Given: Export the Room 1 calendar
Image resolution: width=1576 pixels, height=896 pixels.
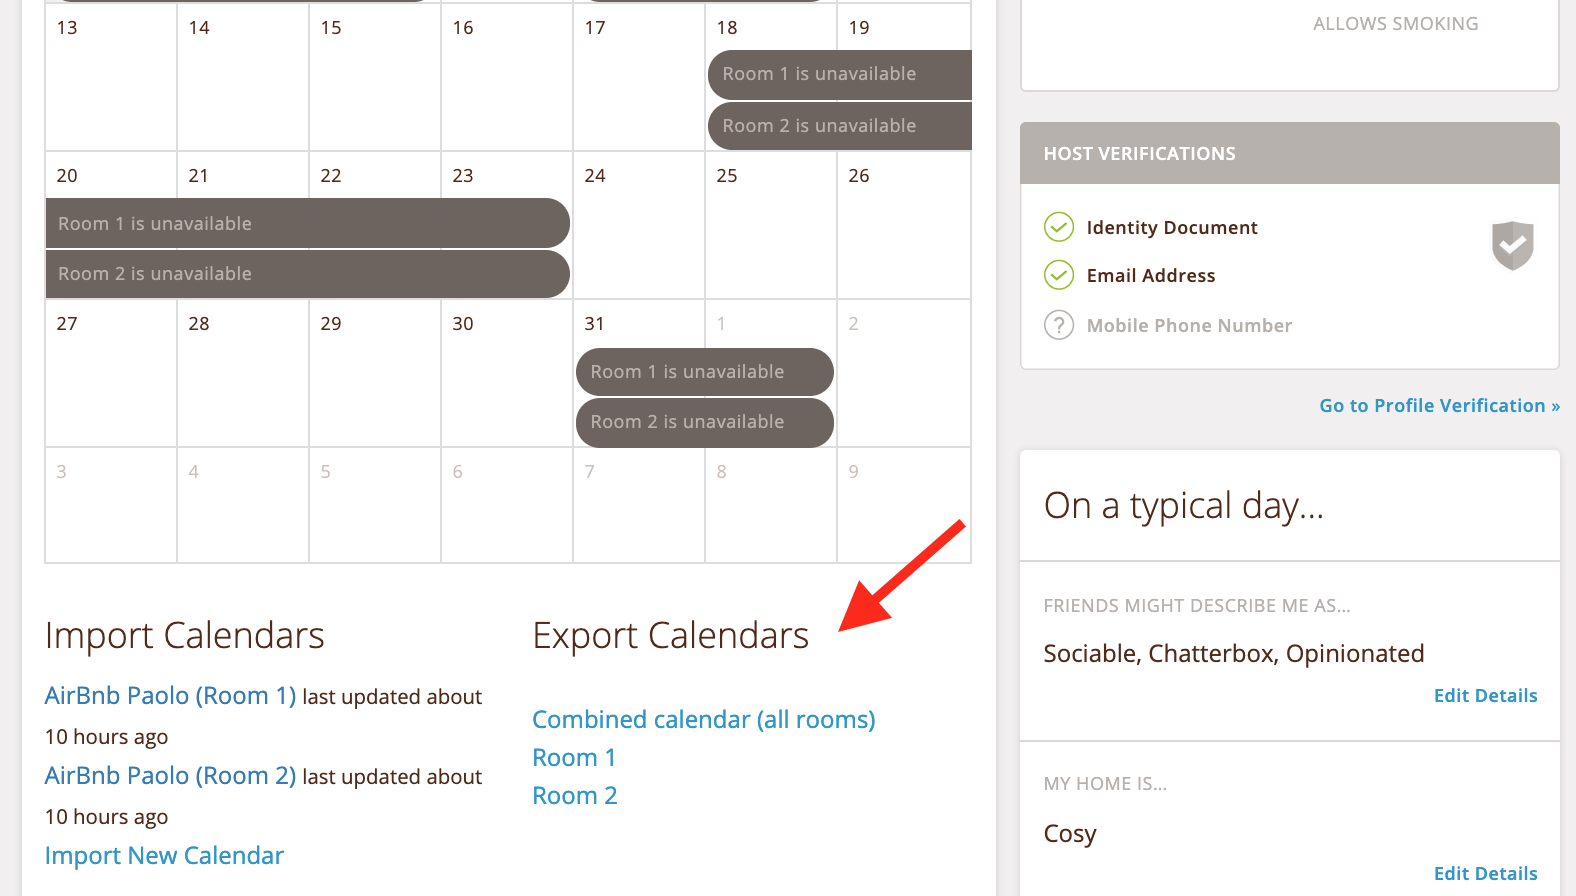Looking at the screenshot, I should (x=574, y=757).
